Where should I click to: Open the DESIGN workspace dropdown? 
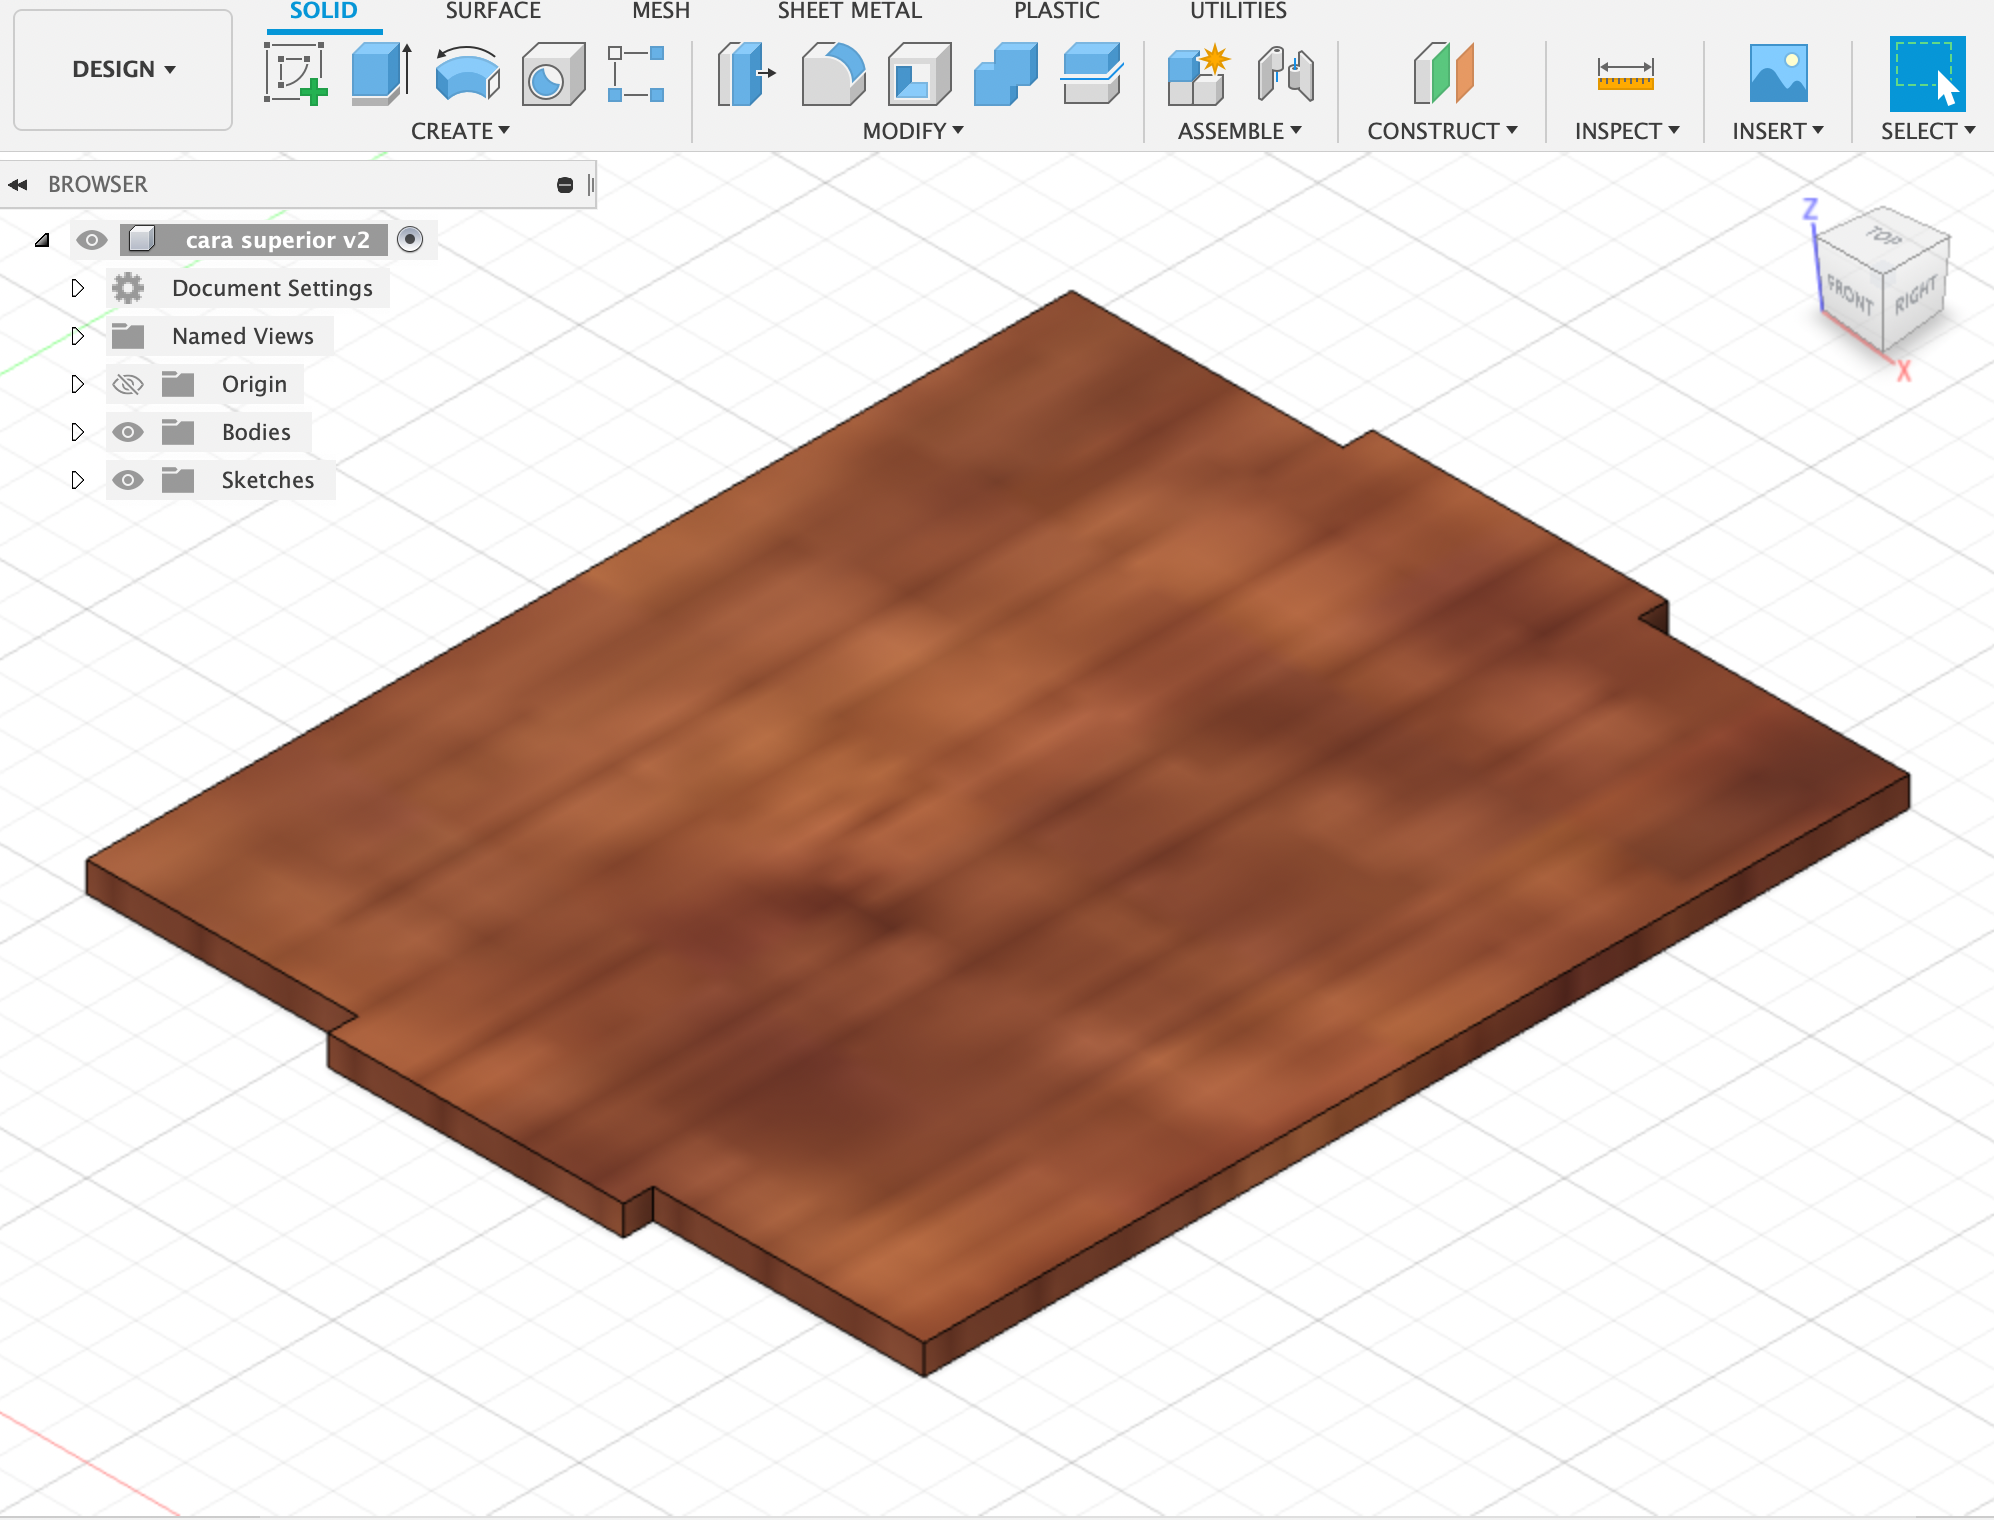point(123,69)
